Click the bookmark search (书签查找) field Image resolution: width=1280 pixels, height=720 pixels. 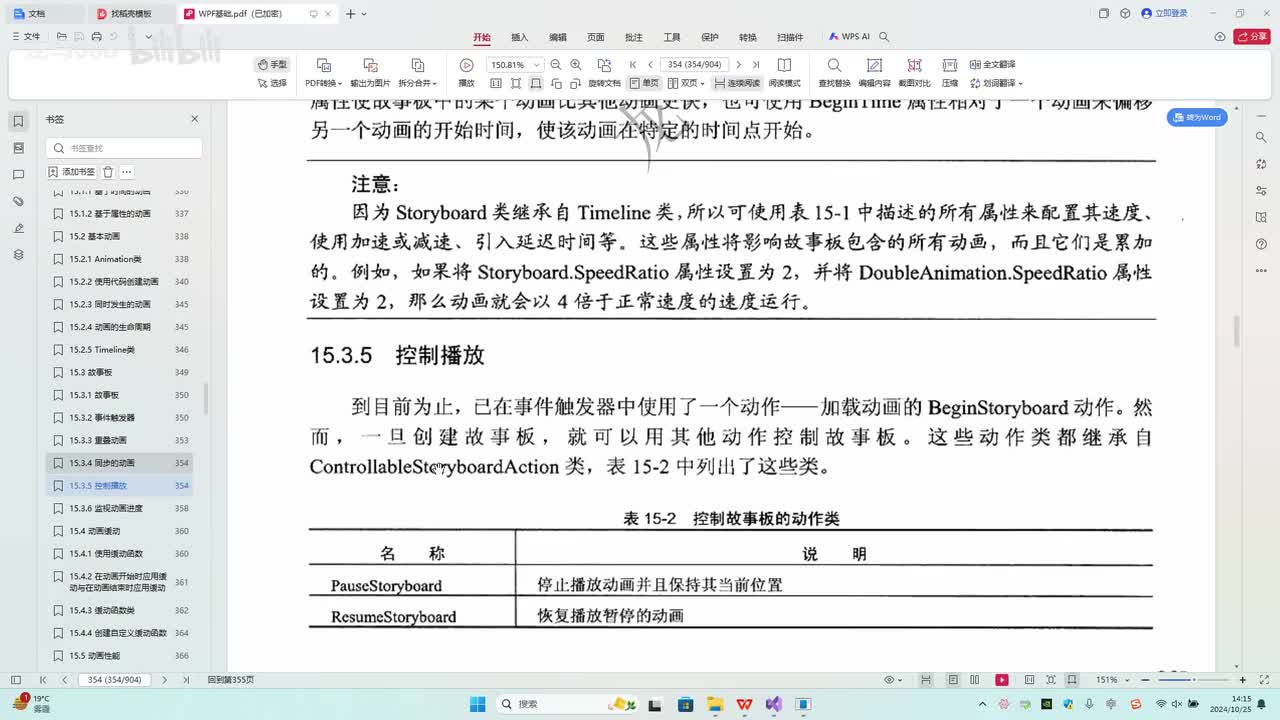click(124, 148)
